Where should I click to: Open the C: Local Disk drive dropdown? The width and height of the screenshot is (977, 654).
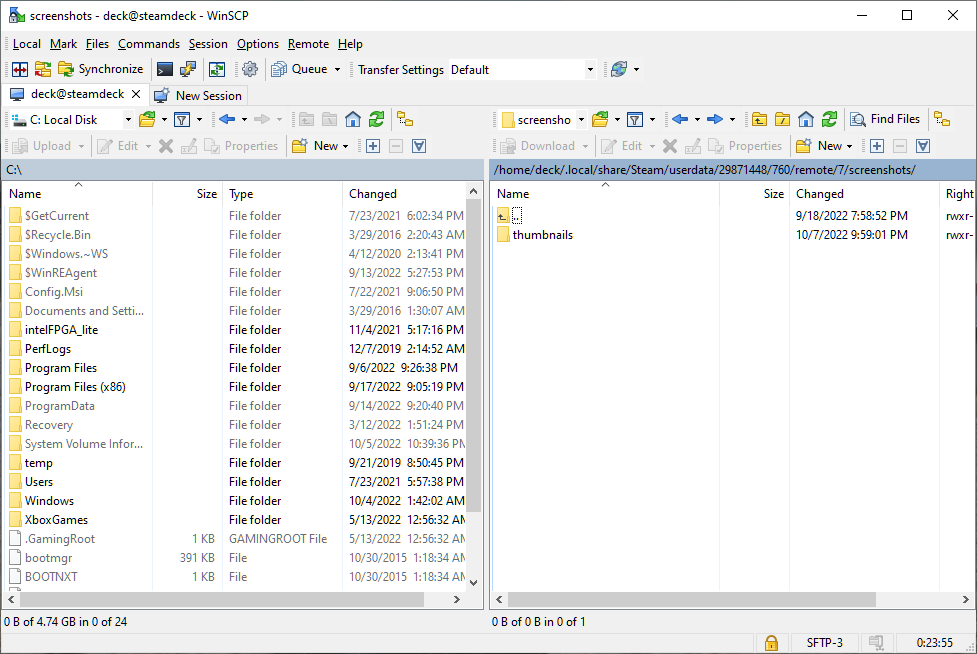pyautogui.click(x=128, y=120)
